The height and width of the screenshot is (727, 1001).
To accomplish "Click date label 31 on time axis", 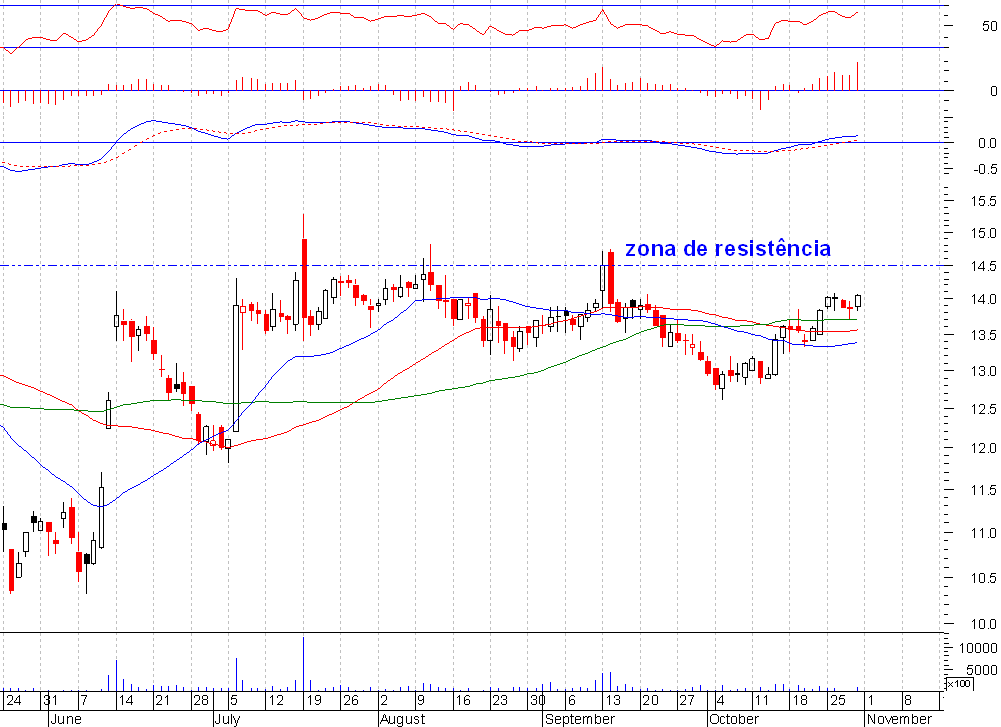I will click(50, 701).
